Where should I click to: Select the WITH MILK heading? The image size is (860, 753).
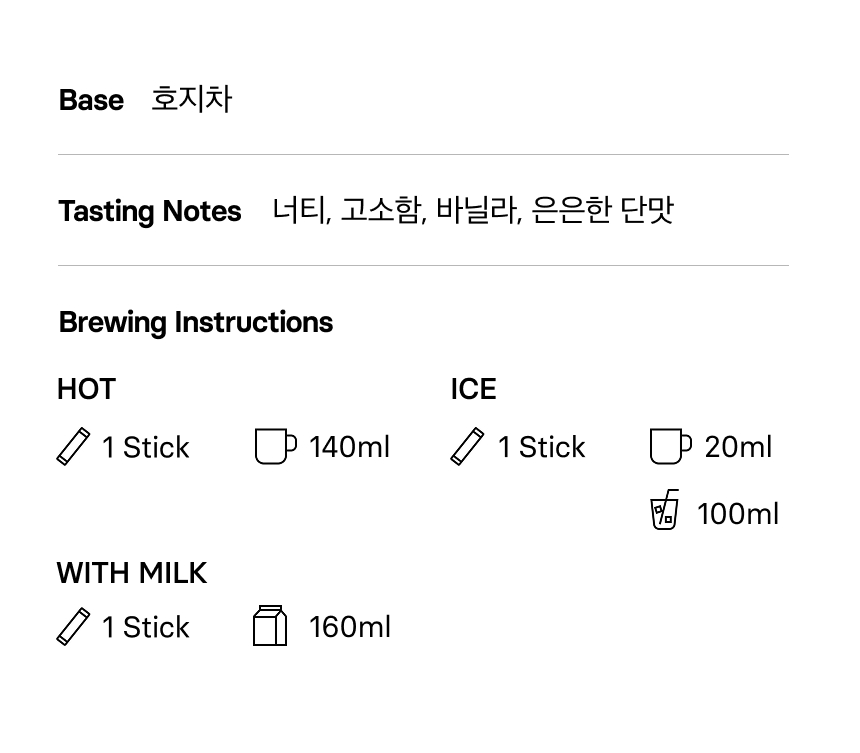[132, 573]
